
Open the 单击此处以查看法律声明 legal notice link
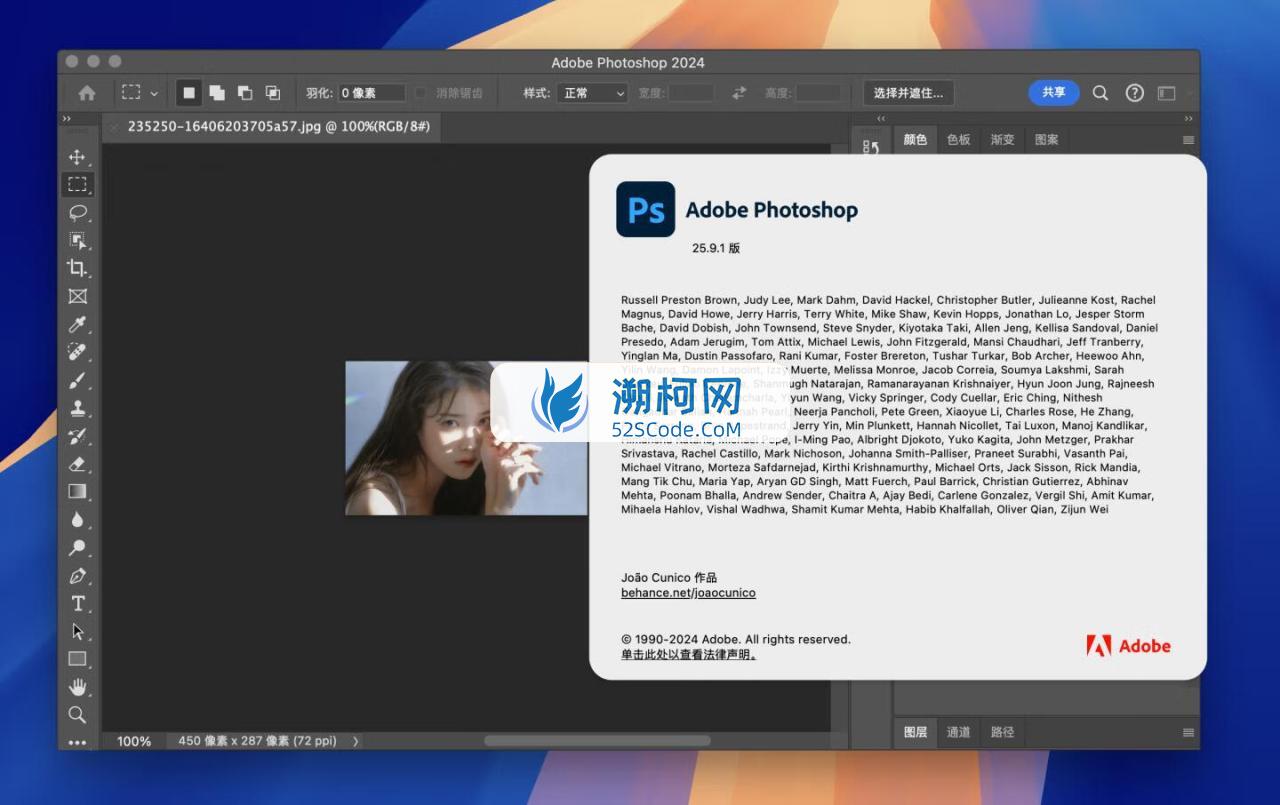[688, 655]
